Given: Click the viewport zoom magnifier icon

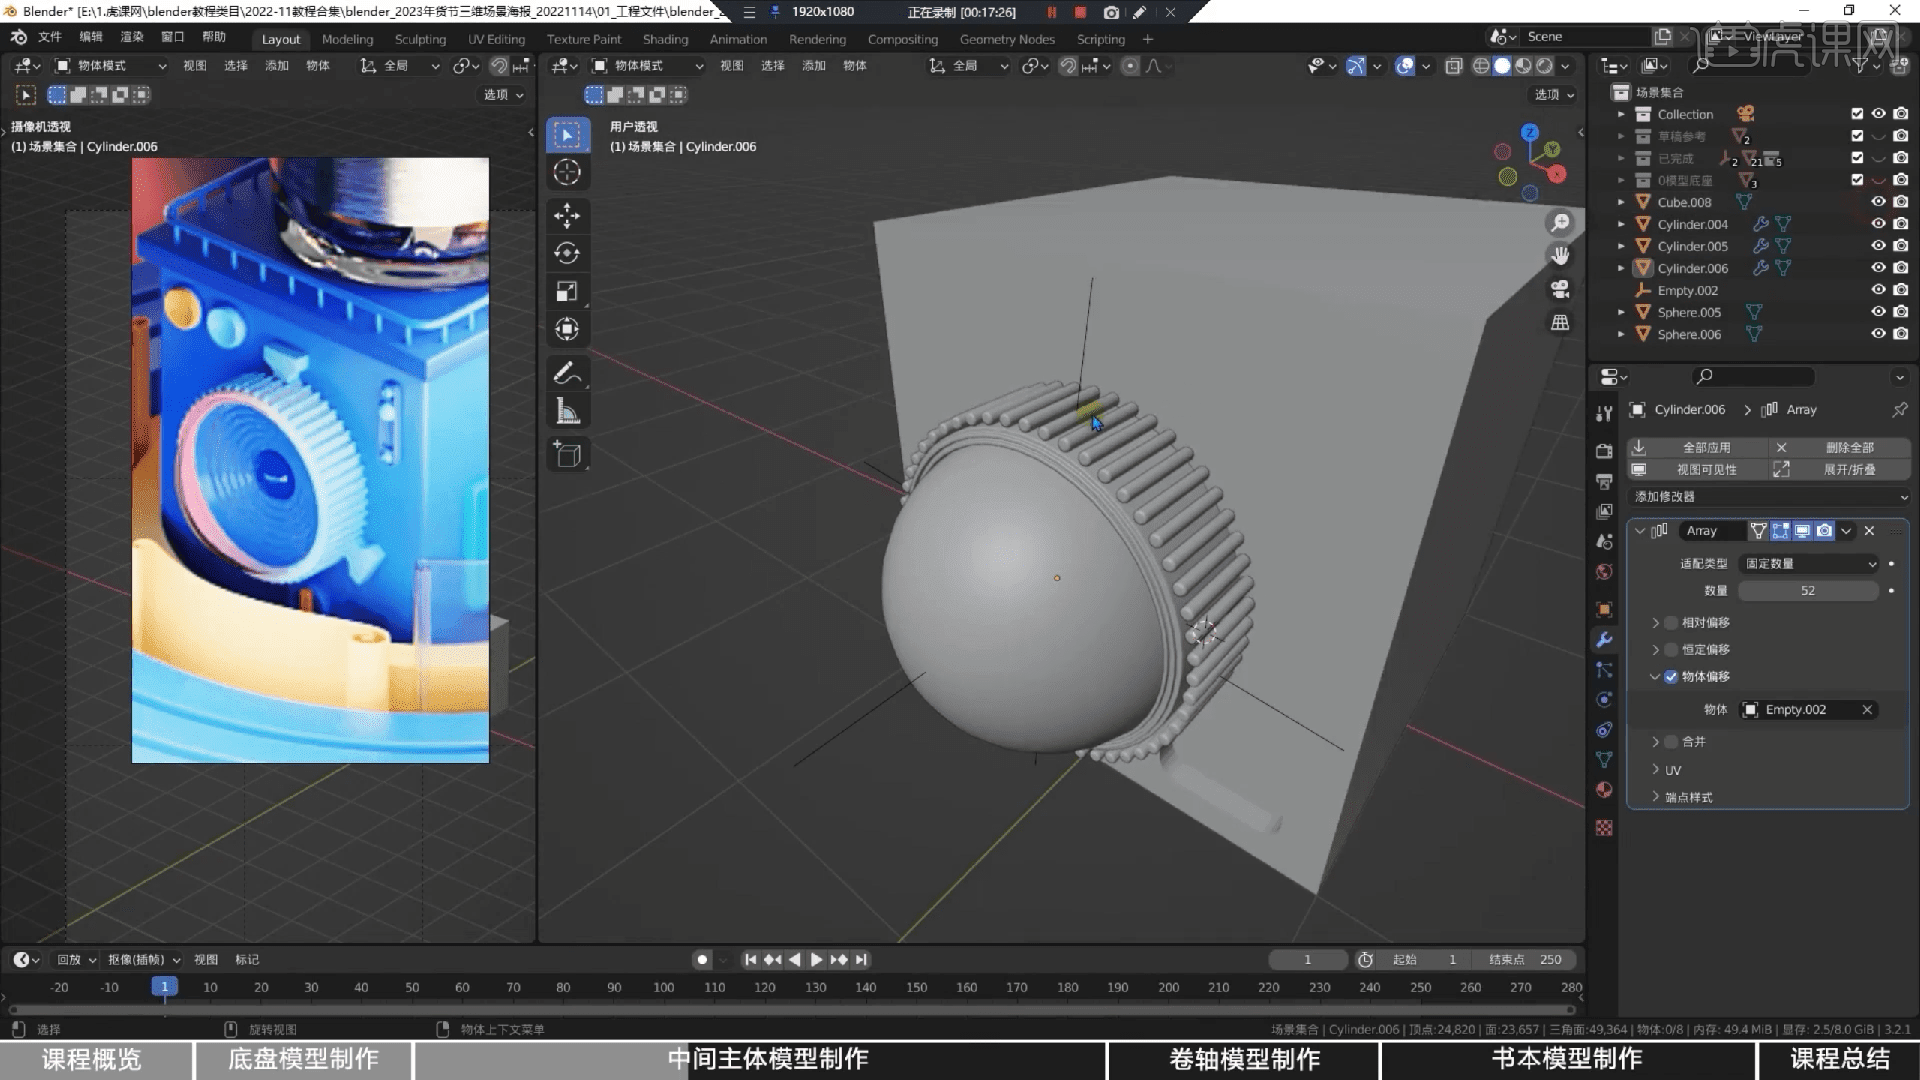Looking at the screenshot, I should 1560,222.
